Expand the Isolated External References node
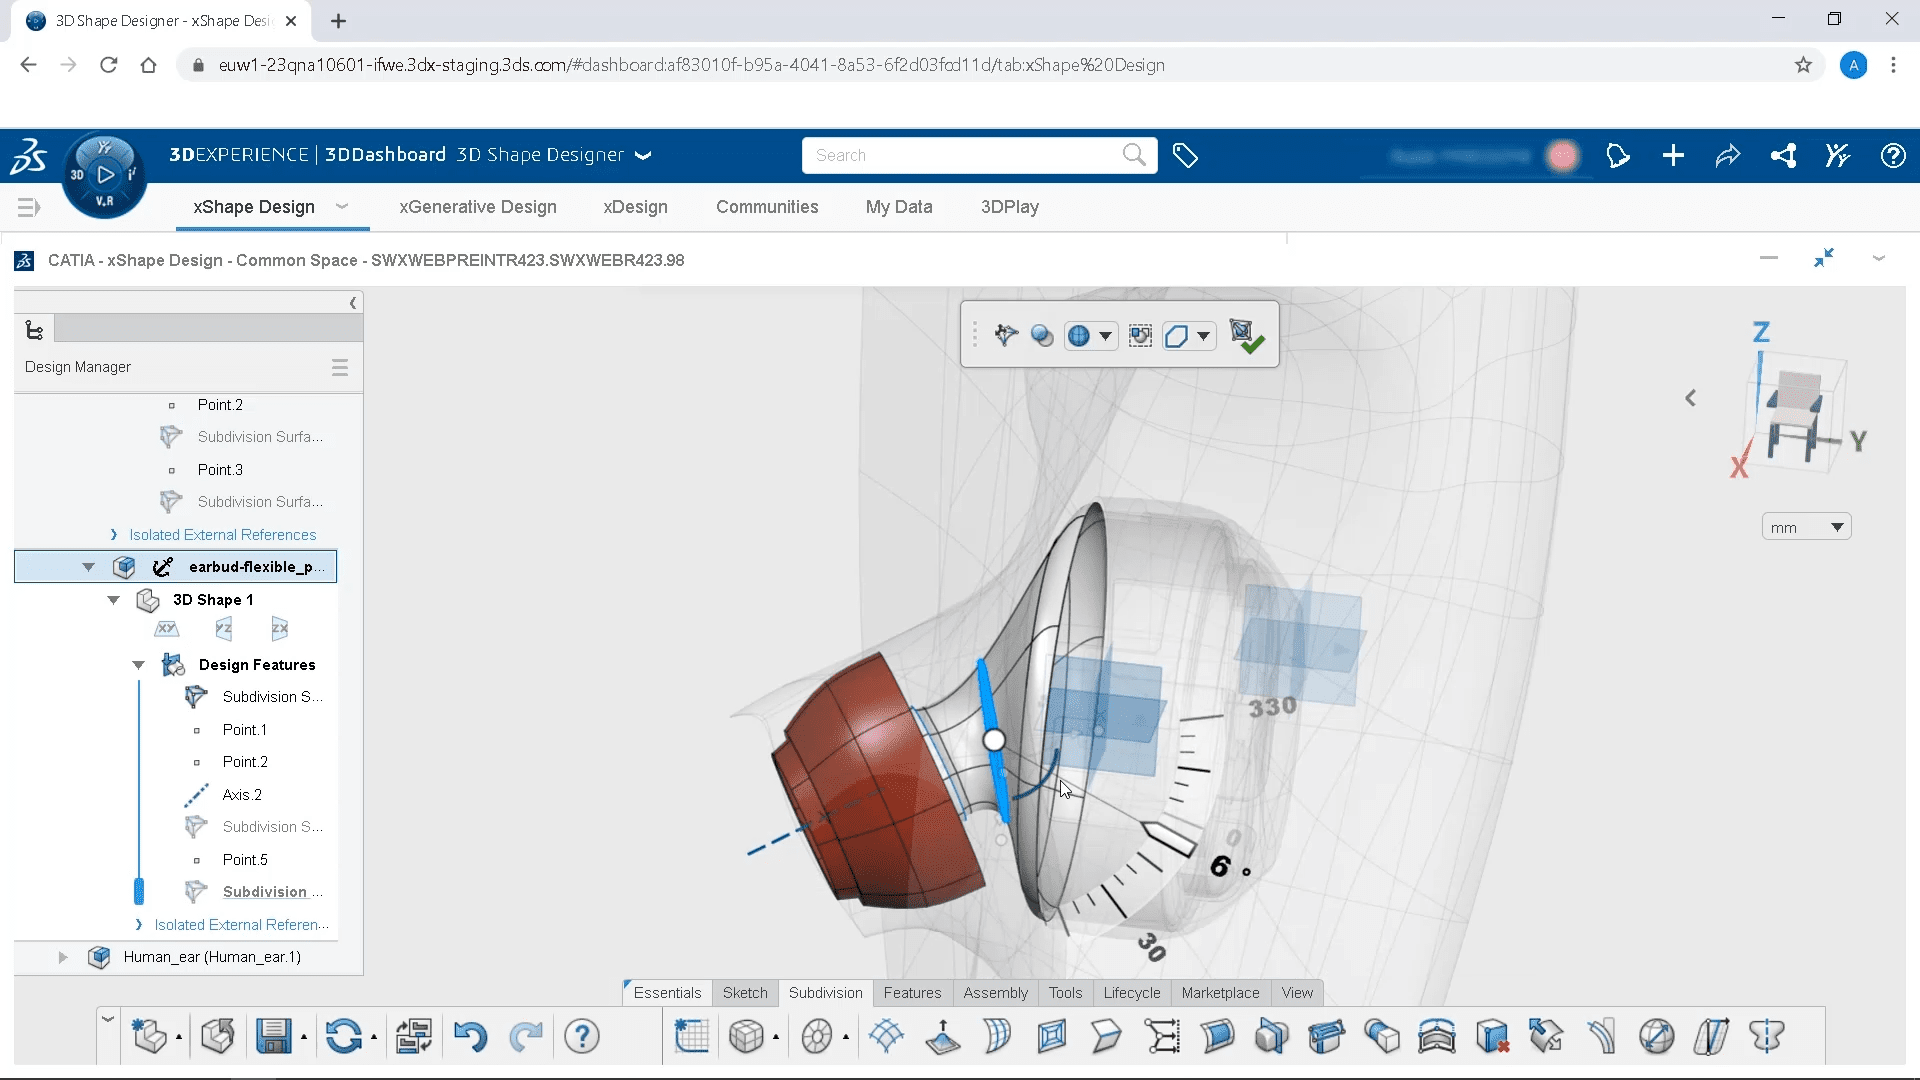This screenshot has height=1080, width=1920. tap(116, 534)
